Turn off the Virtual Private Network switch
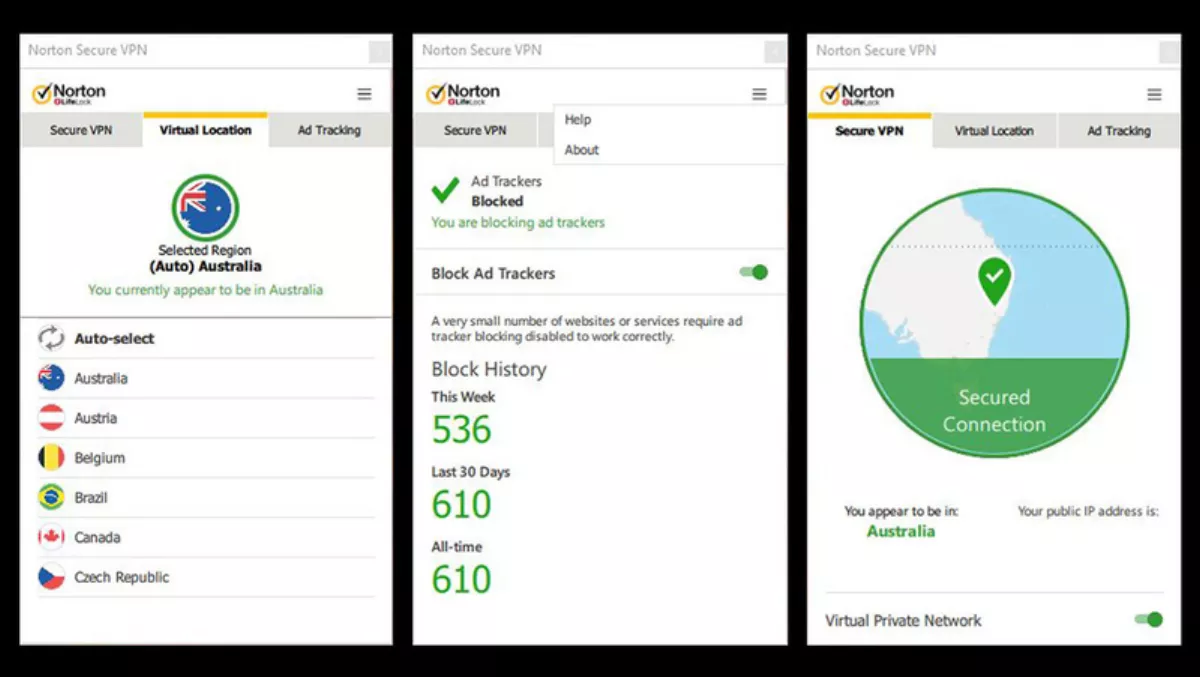 click(x=1148, y=620)
